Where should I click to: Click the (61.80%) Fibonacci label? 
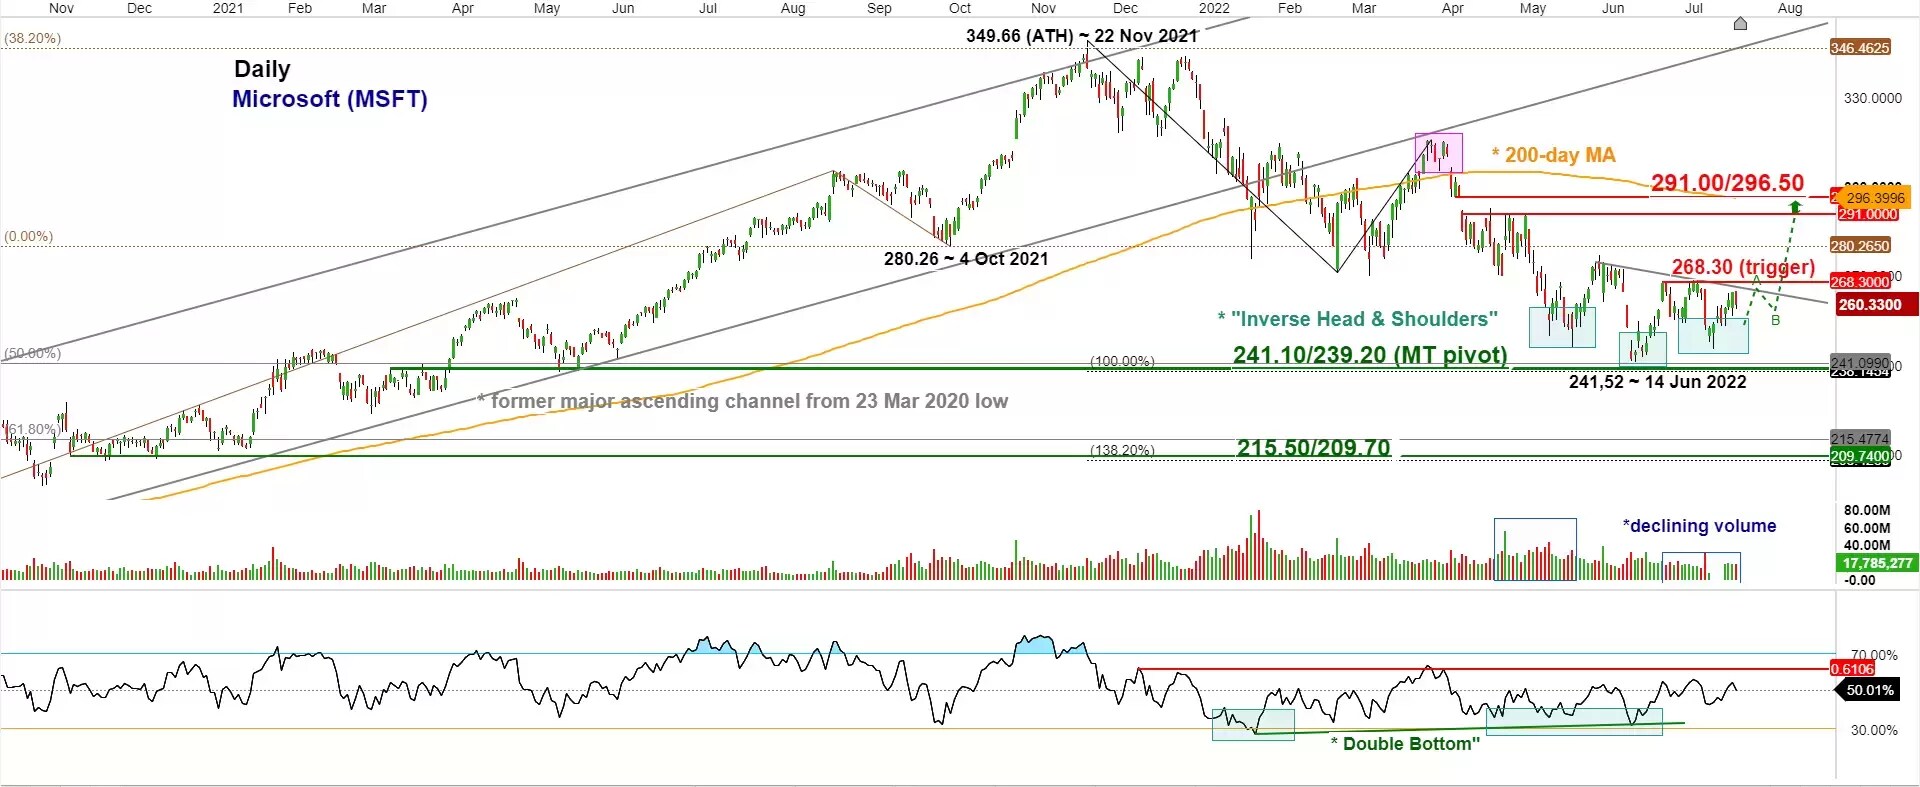click(32, 429)
